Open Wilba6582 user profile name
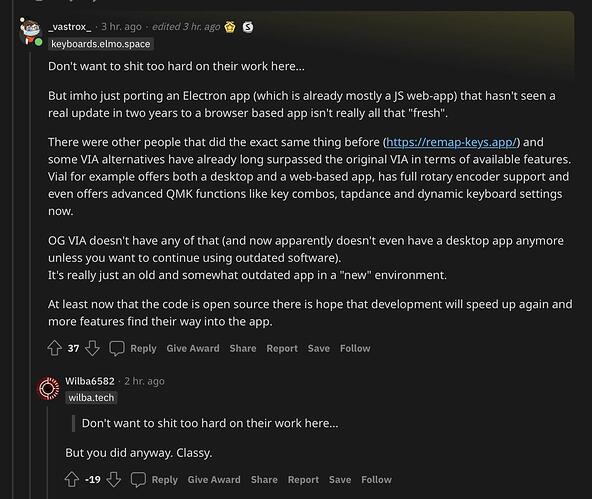This screenshot has height=499, width=592. [x=90, y=381]
